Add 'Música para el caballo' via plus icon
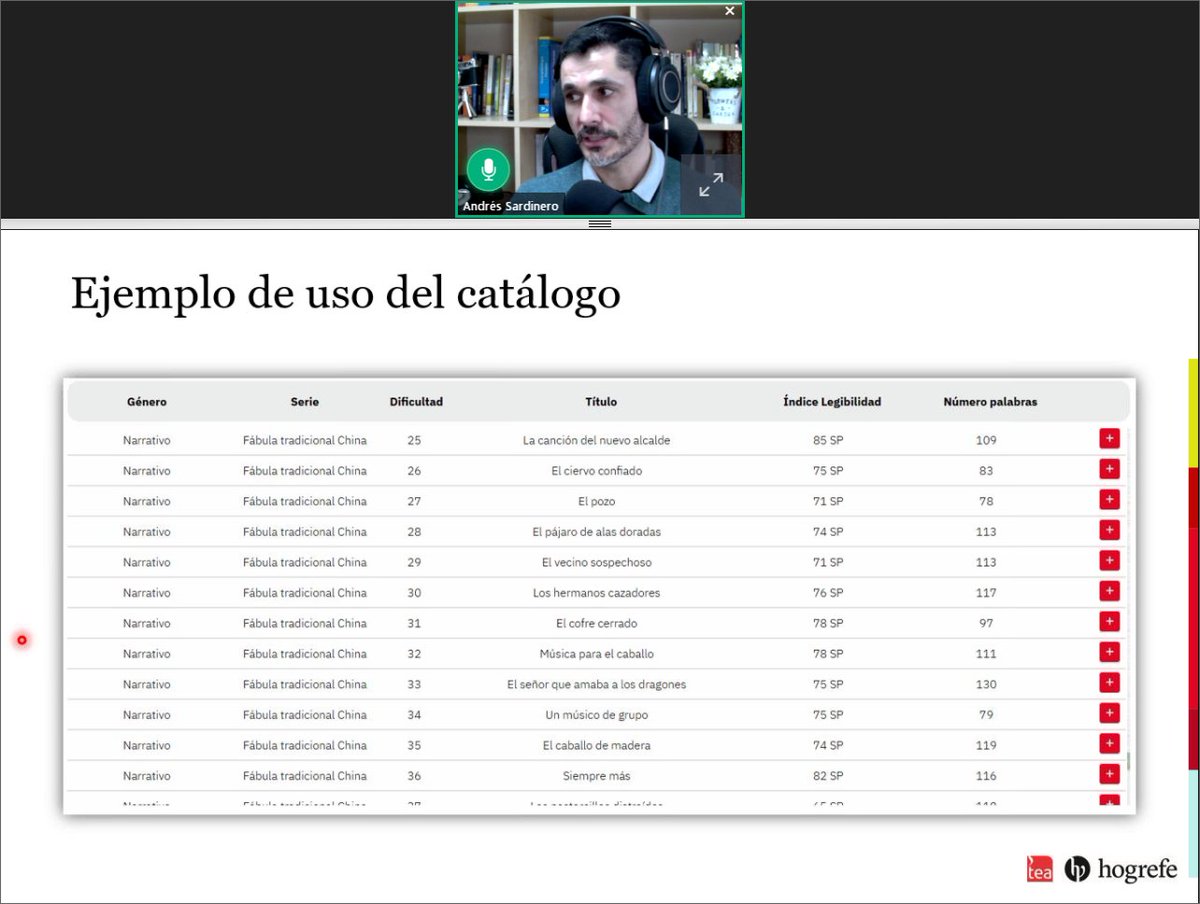The image size is (1200, 904). point(1109,652)
